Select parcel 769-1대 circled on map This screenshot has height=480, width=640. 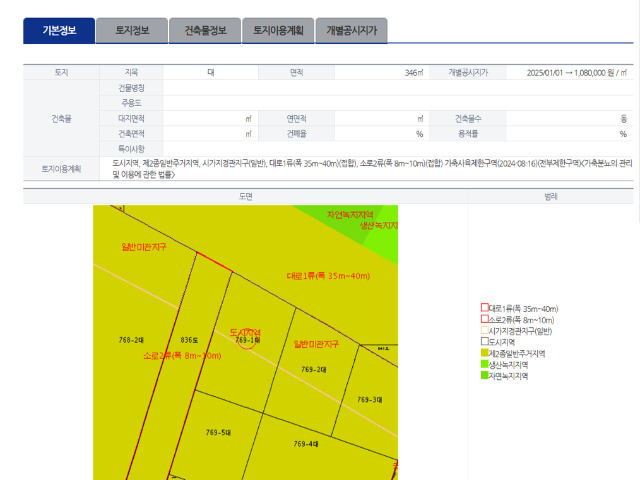[x=247, y=340]
